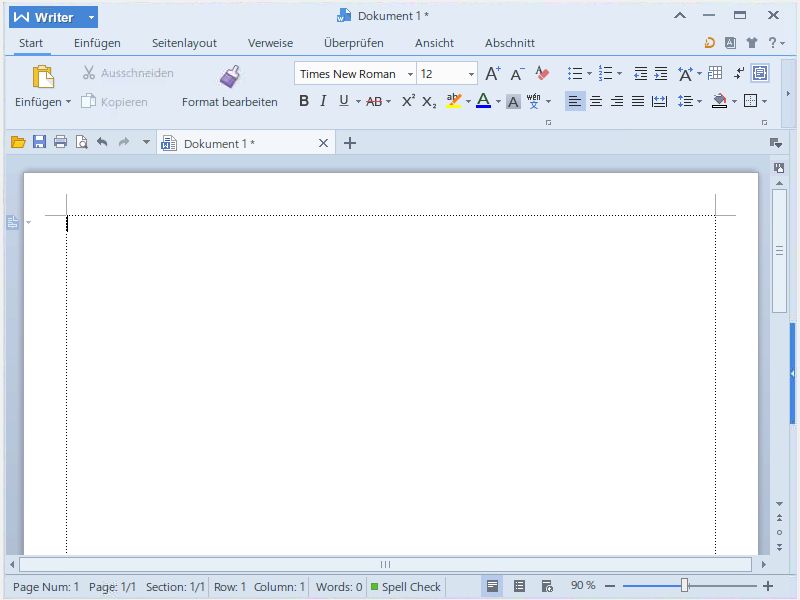Open the font size dropdown
Screen dimensions: 800x600
pos(472,73)
